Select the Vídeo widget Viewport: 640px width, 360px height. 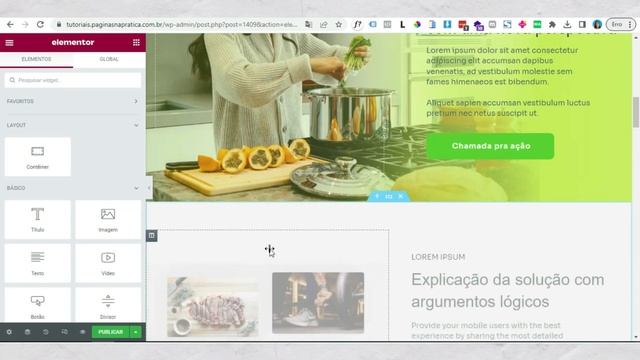coord(108,263)
